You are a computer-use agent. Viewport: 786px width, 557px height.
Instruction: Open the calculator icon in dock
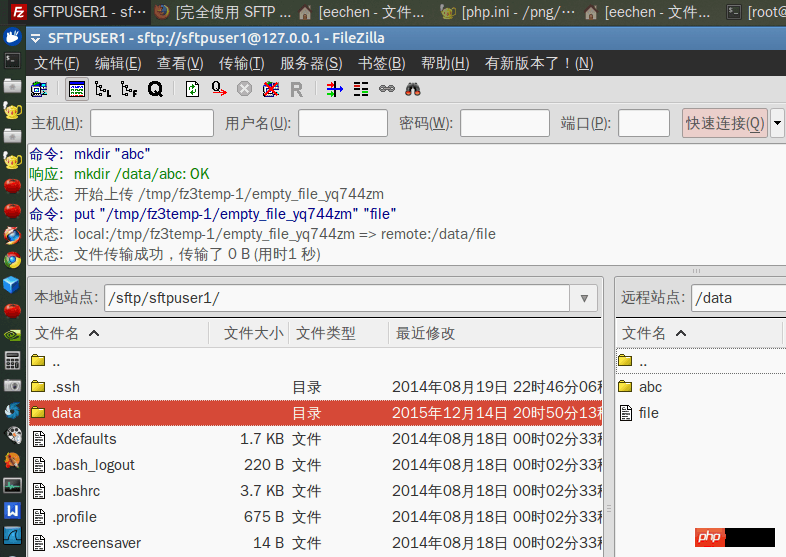coord(12,360)
